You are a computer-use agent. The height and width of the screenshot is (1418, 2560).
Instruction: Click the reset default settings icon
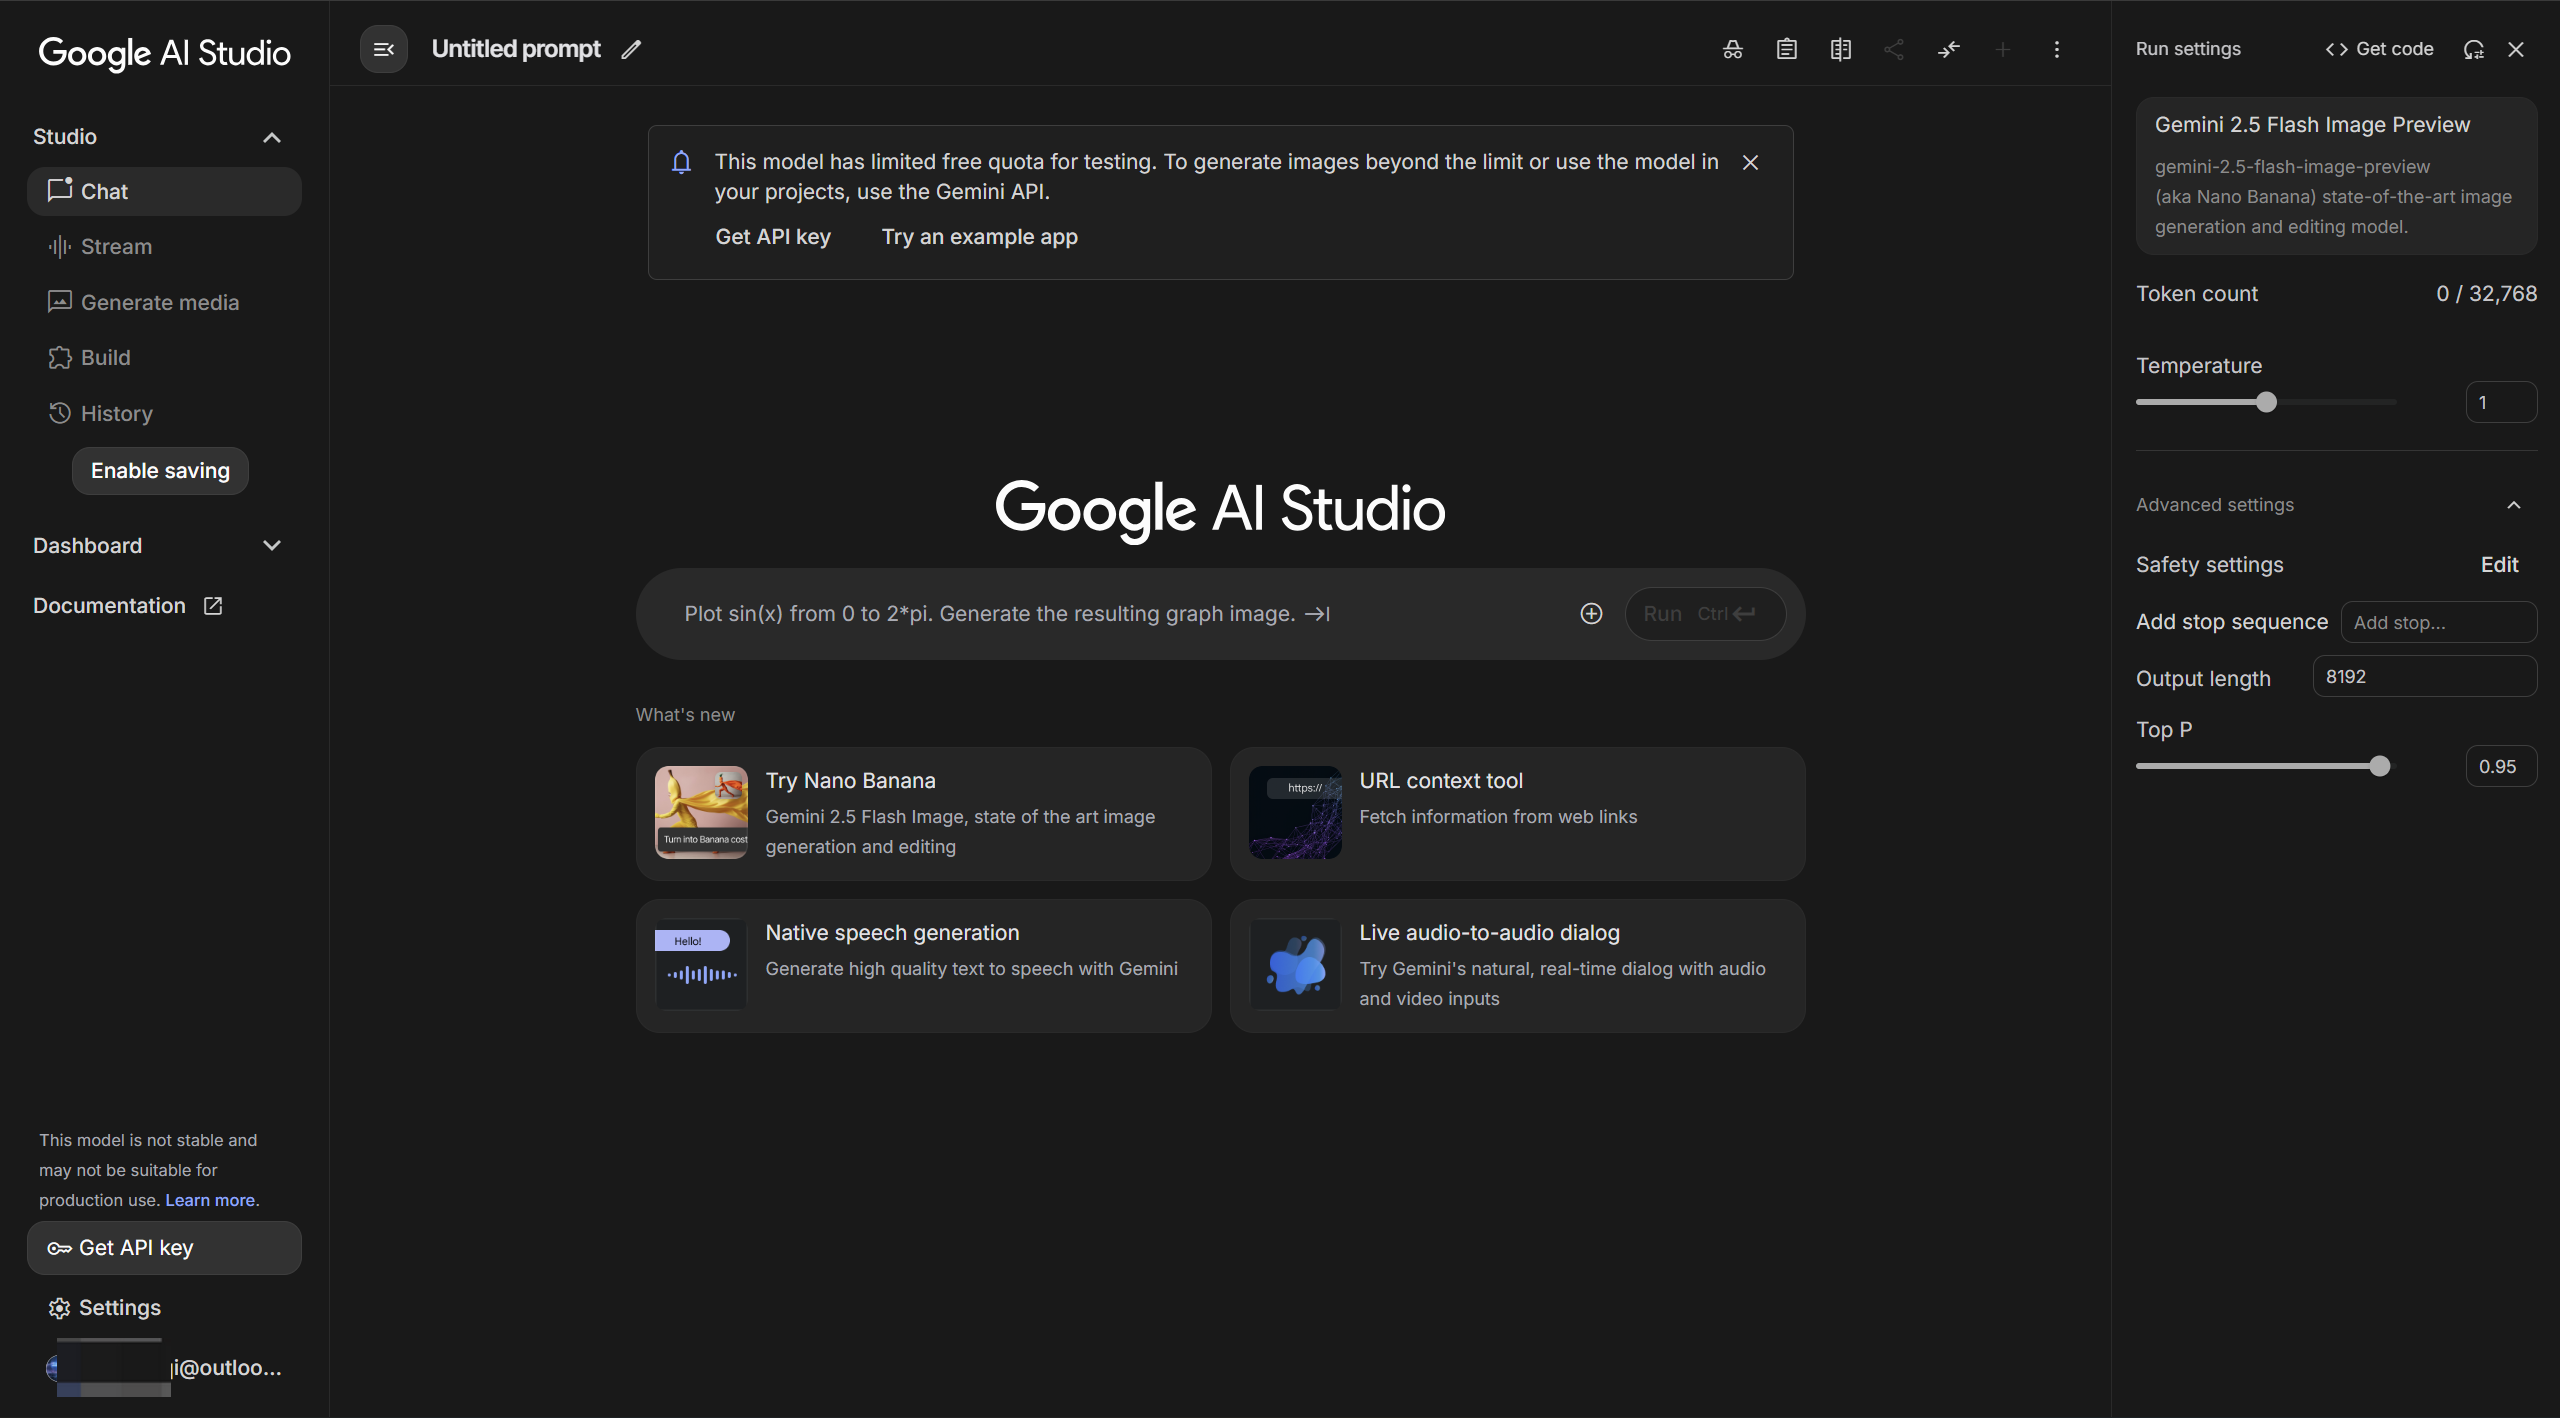point(2474,50)
